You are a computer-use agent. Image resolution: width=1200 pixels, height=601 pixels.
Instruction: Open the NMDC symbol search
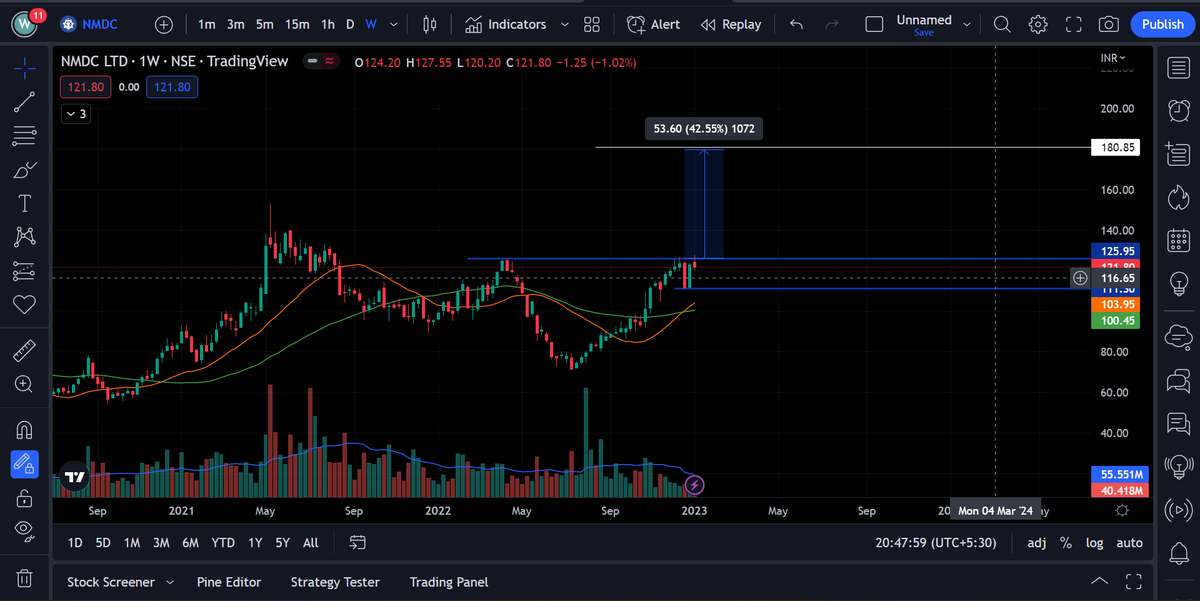point(90,24)
